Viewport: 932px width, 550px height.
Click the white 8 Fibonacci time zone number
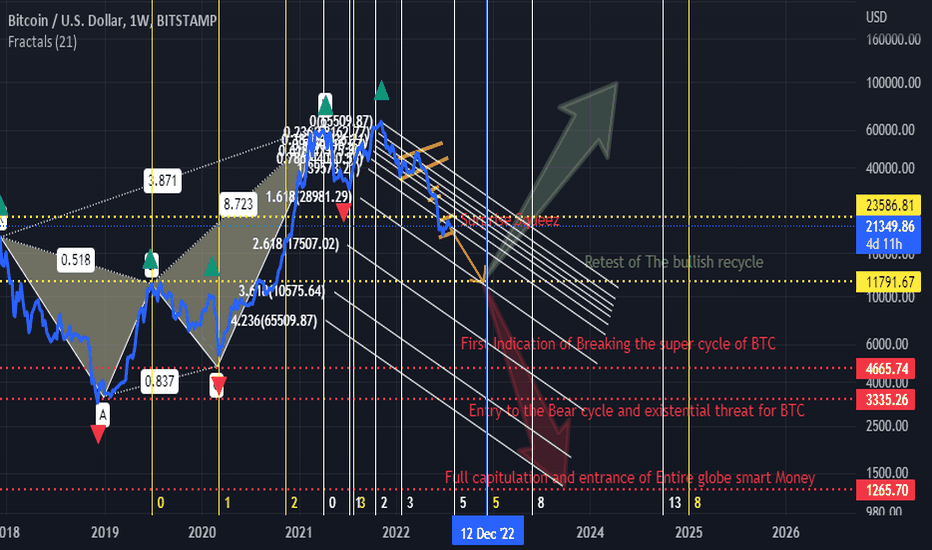click(x=541, y=503)
